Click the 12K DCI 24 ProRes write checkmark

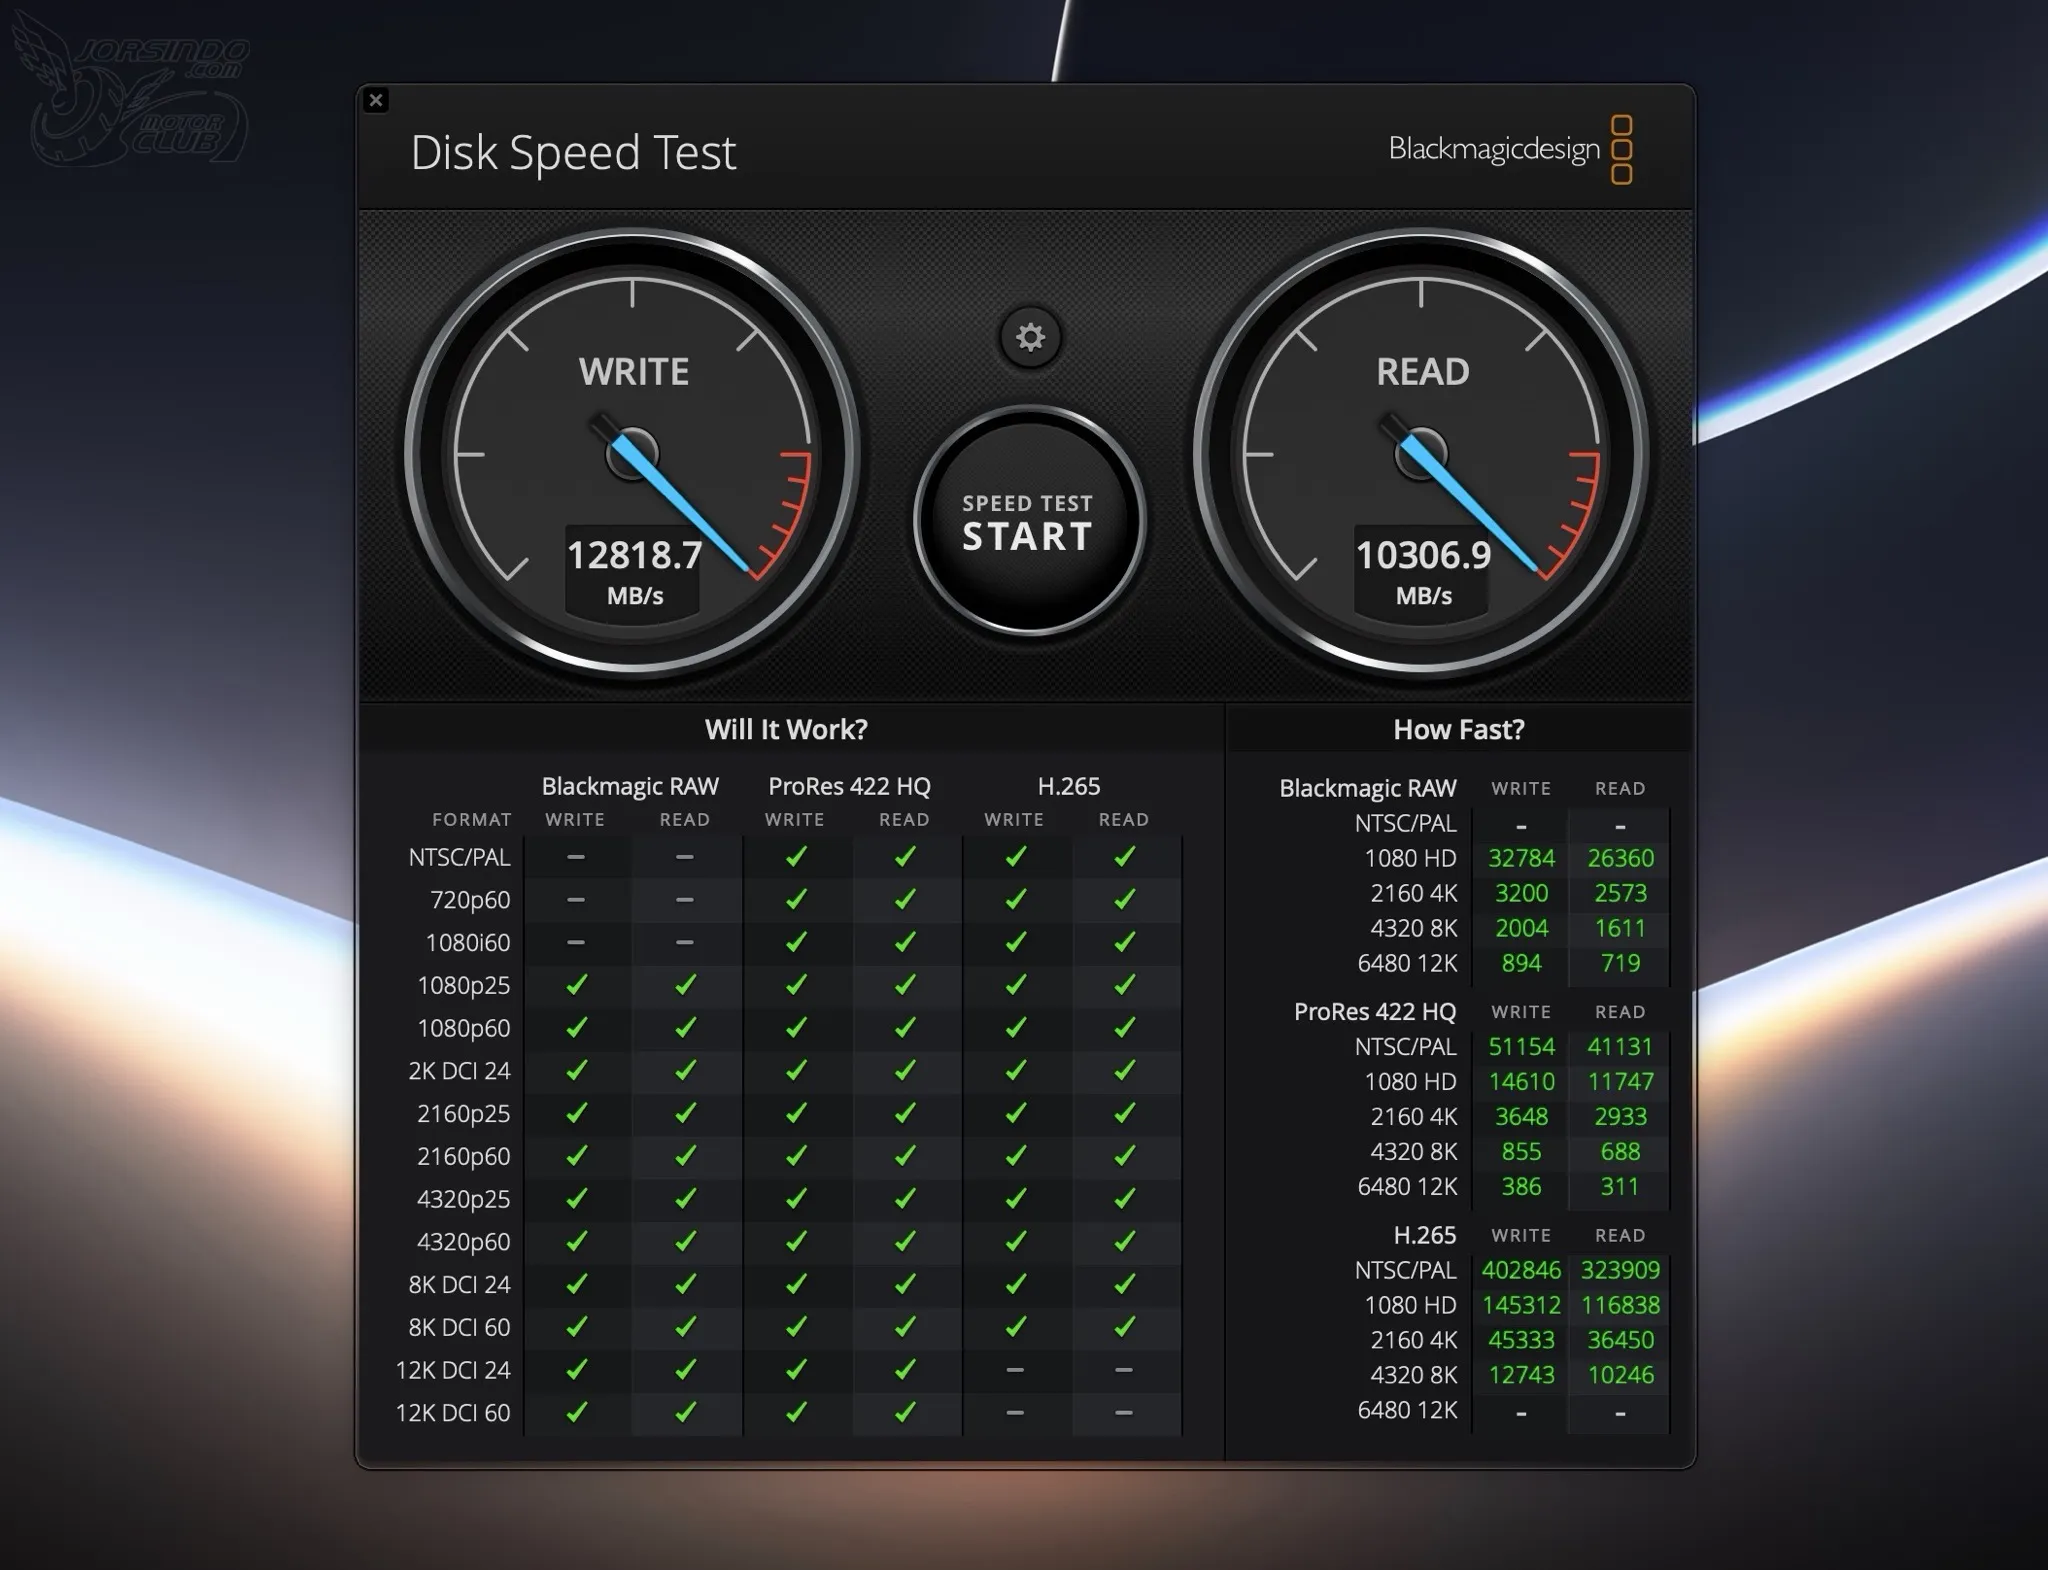[796, 1370]
